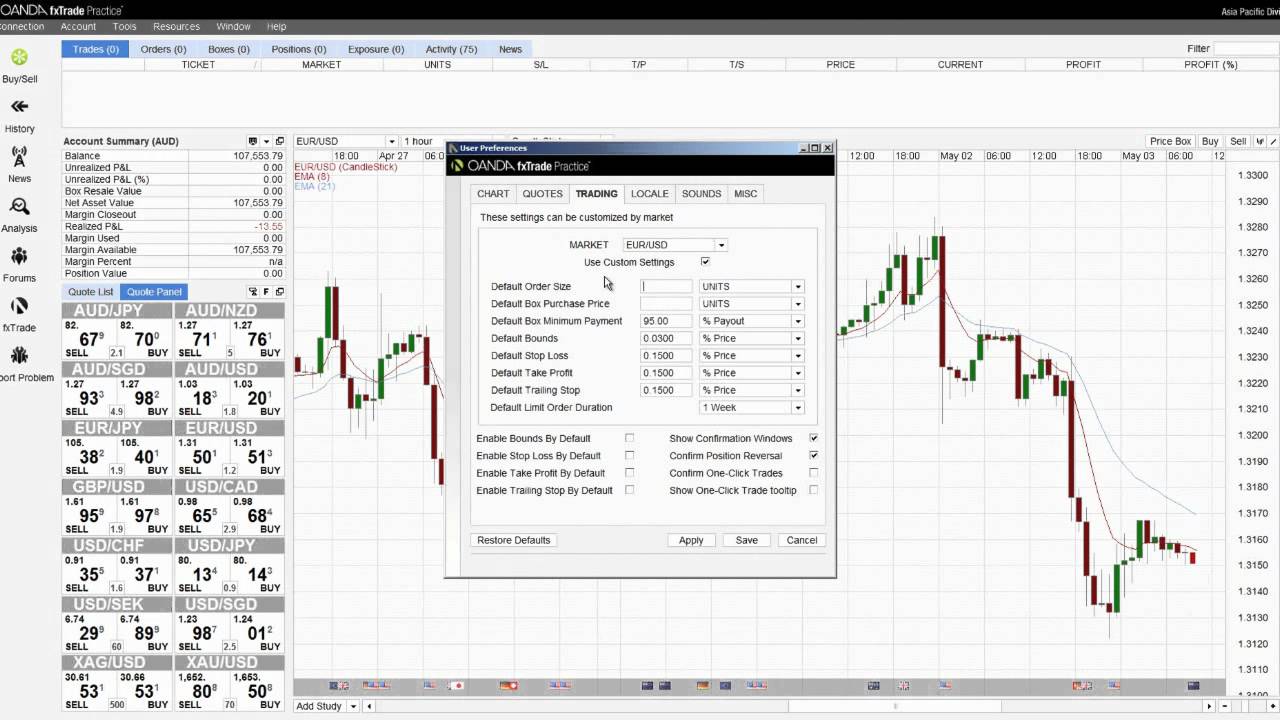Switch to MISC preferences tab
The image size is (1280, 720).
746,193
